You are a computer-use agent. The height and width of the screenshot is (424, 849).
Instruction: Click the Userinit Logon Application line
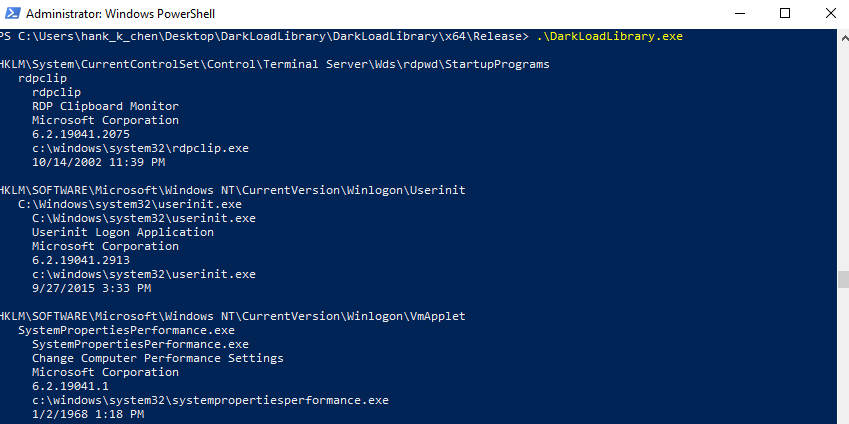point(123,232)
